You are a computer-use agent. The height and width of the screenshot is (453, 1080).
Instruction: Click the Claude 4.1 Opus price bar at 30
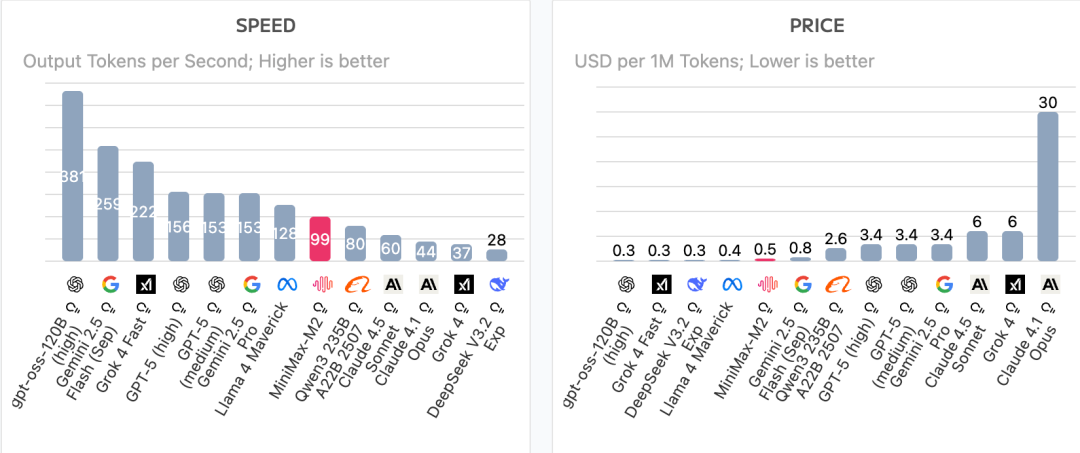(x=1048, y=186)
